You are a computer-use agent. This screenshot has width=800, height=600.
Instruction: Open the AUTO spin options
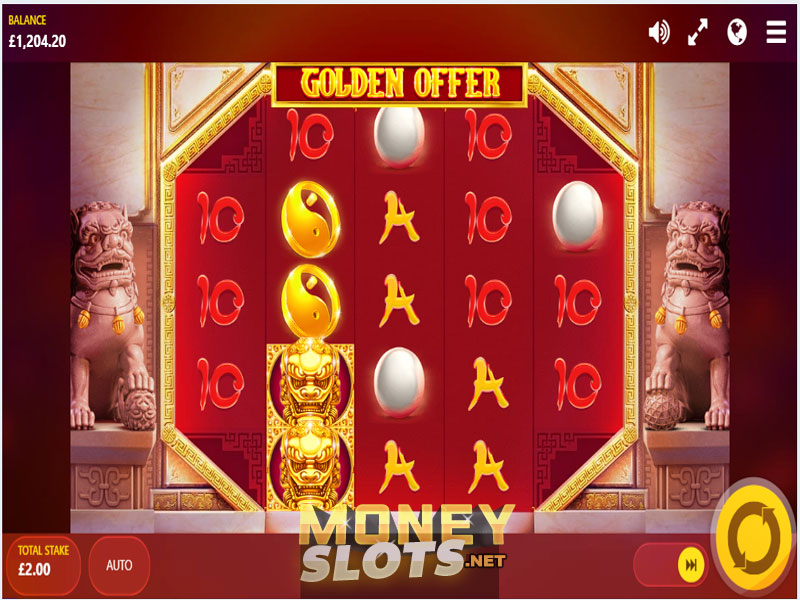119,565
